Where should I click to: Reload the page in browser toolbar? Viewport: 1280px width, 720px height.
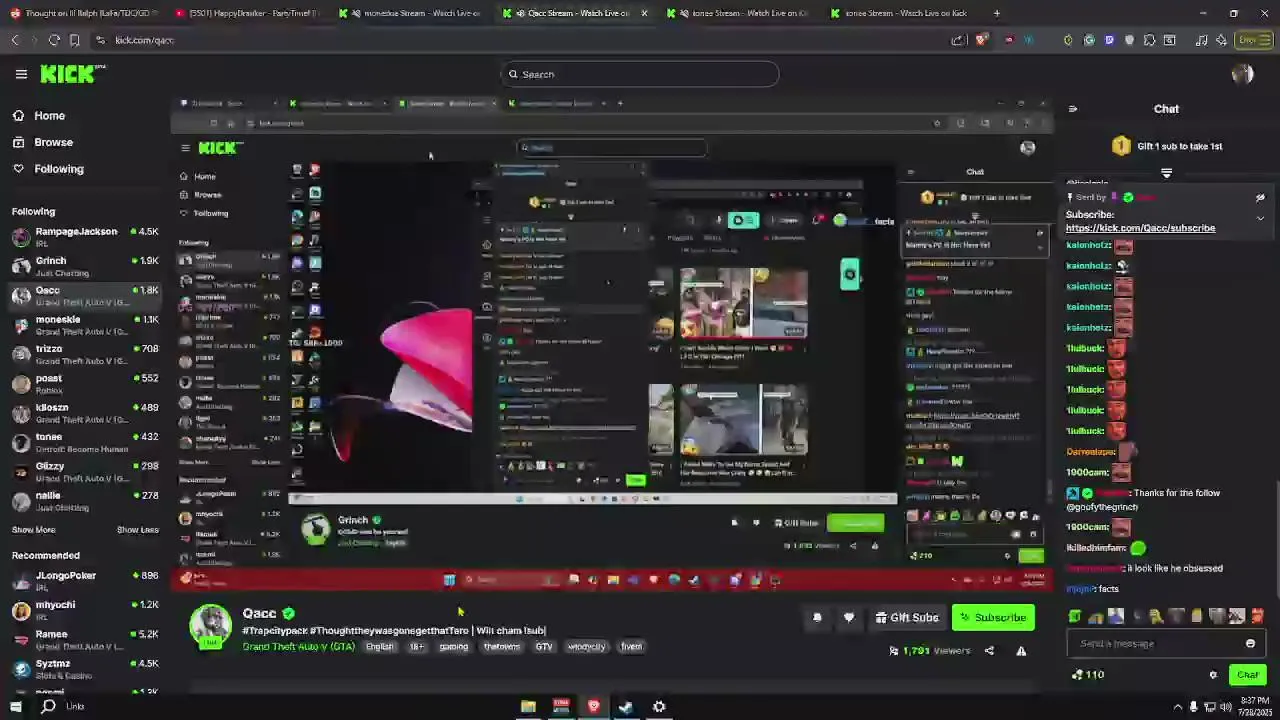[54, 40]
